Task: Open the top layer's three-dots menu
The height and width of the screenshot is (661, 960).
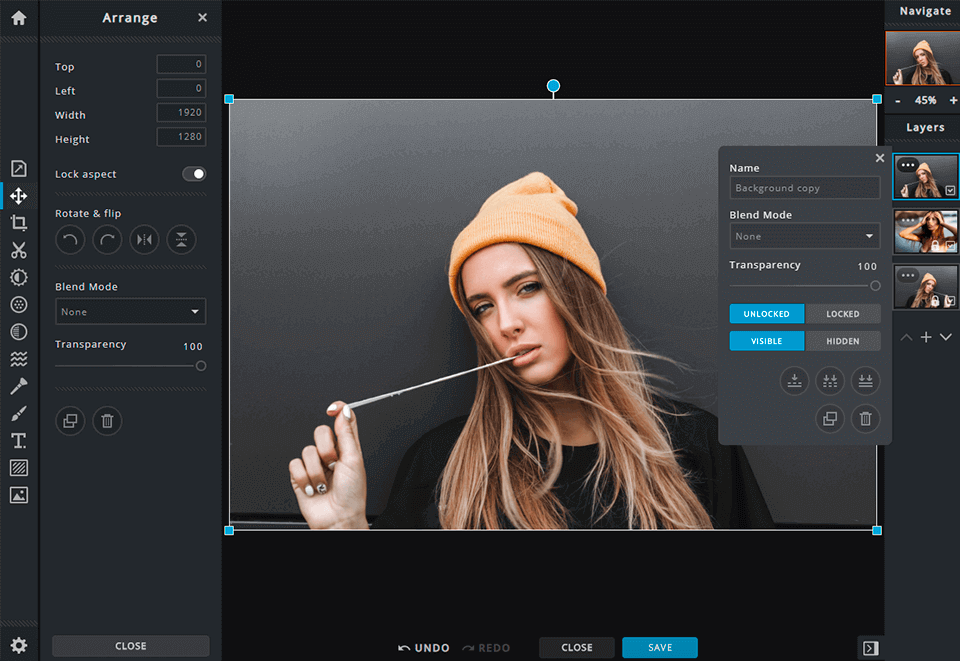Action: coord(908,165)
